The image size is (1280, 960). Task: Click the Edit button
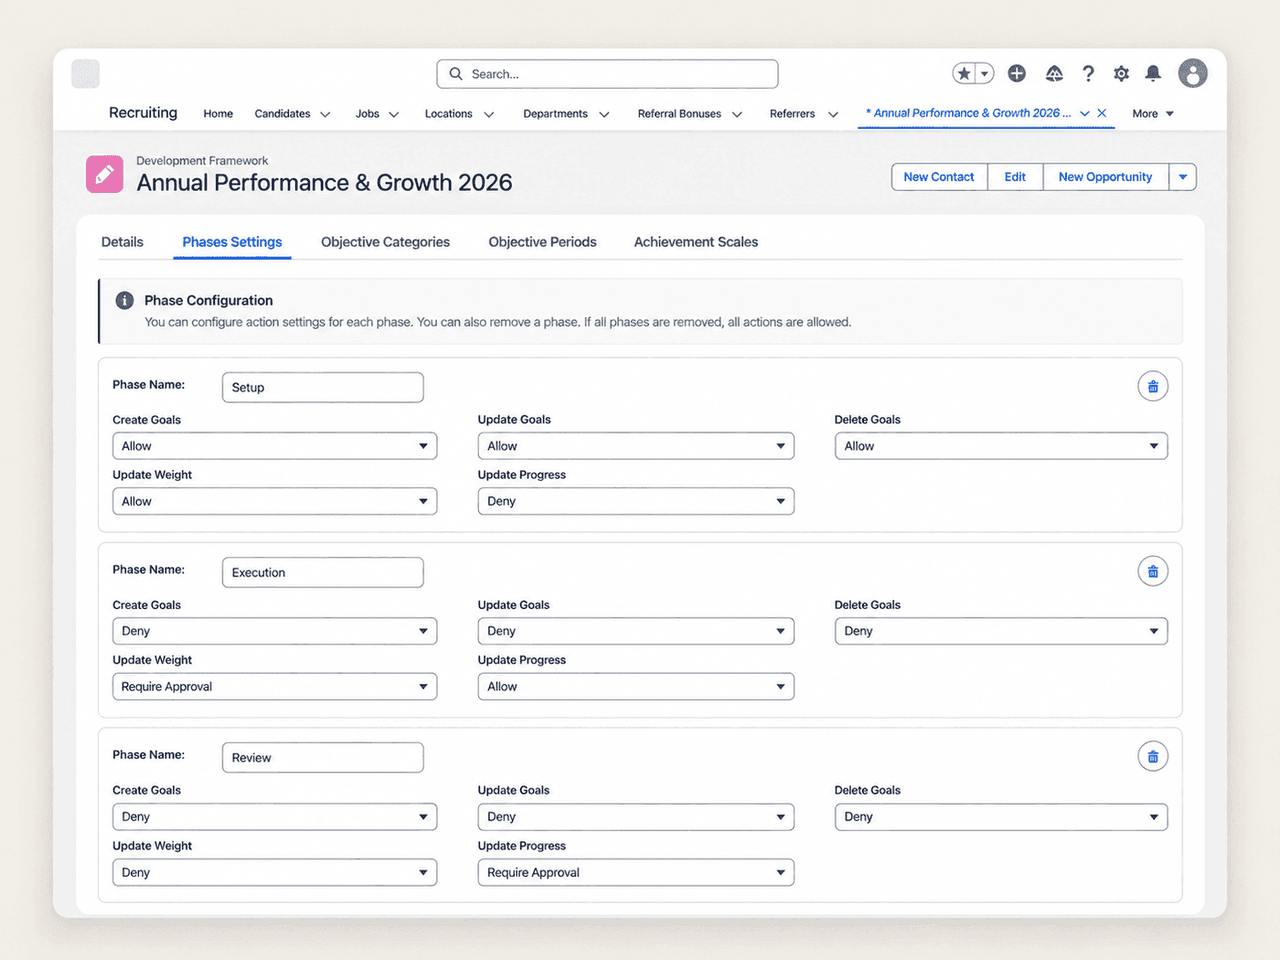click(1015, 177)
